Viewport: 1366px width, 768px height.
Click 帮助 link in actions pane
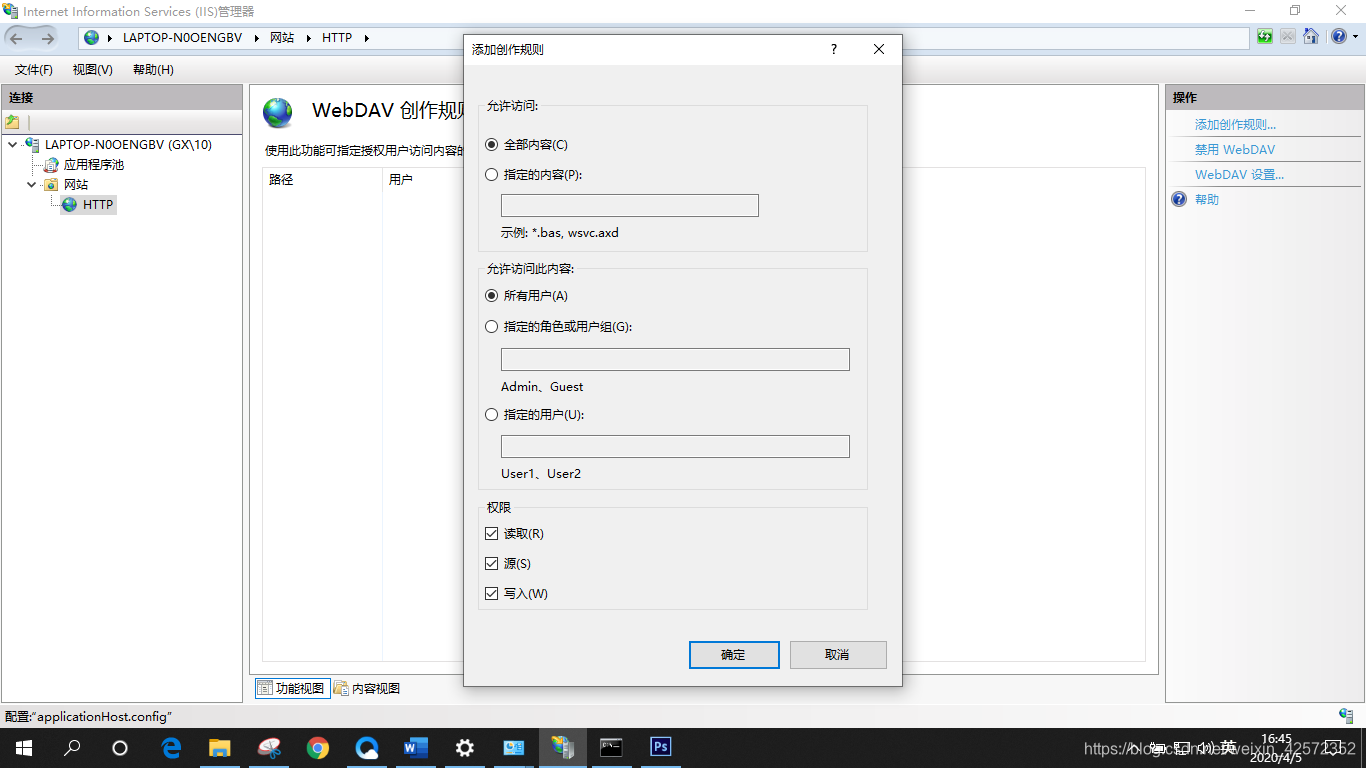(1207, 200)
